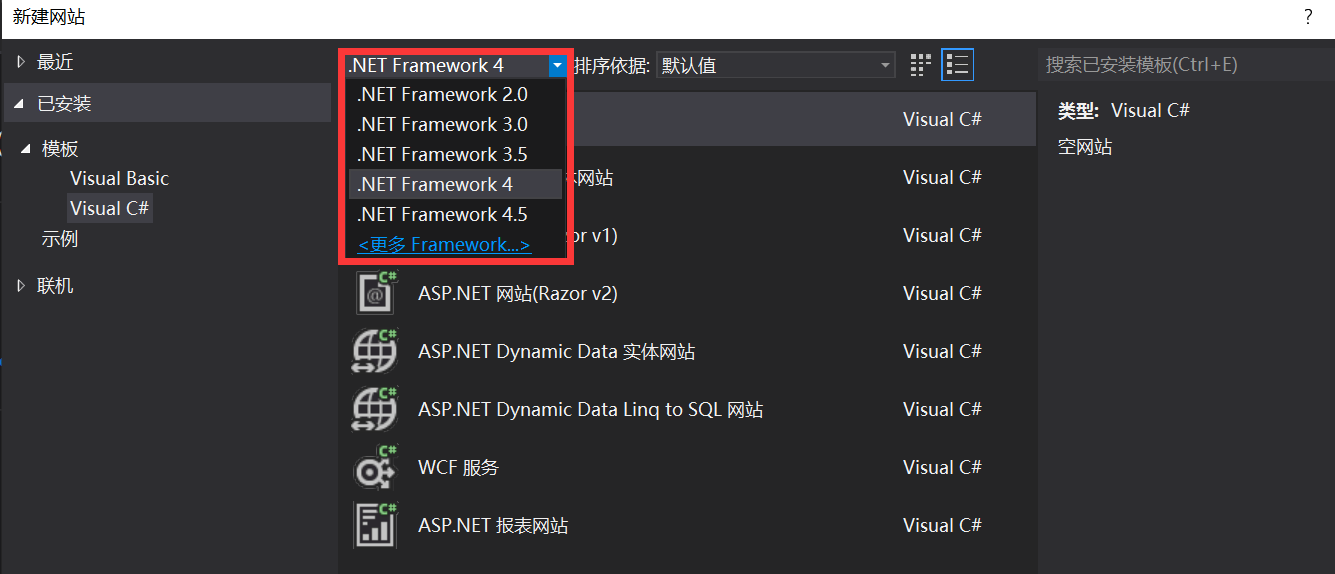Viewport: 1335px width, 574px height.
Task: Click Visual C# label in the WCF 服务 row
Action: [942, 468]
